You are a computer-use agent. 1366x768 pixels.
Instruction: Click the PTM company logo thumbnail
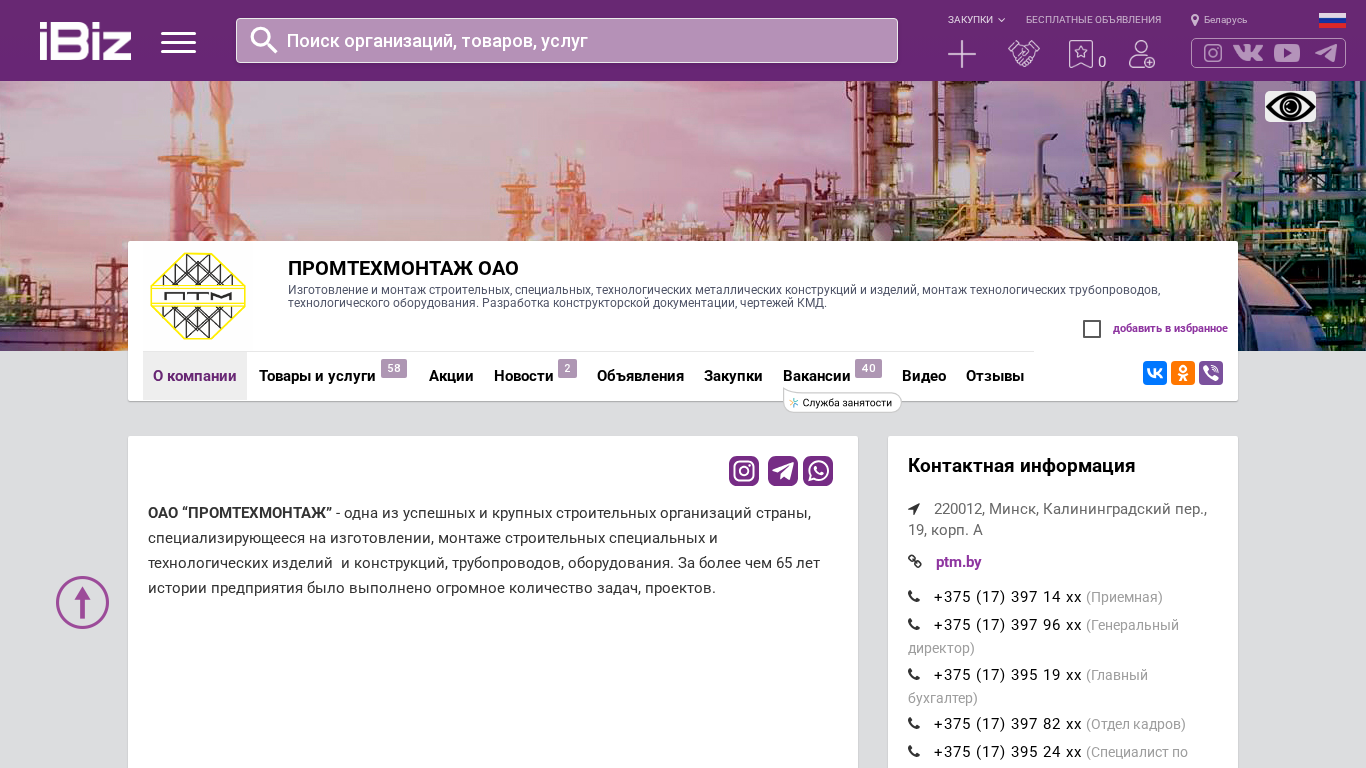tap(198, 296)
